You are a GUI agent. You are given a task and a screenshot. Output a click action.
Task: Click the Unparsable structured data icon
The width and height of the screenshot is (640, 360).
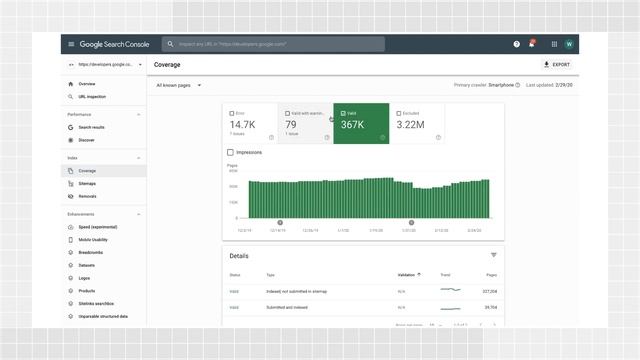click(71, 316)
